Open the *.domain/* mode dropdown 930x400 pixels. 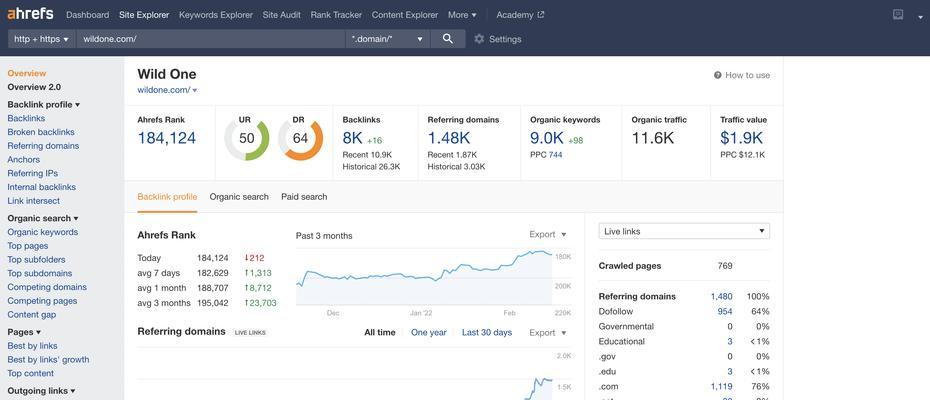tap(388, 39)
